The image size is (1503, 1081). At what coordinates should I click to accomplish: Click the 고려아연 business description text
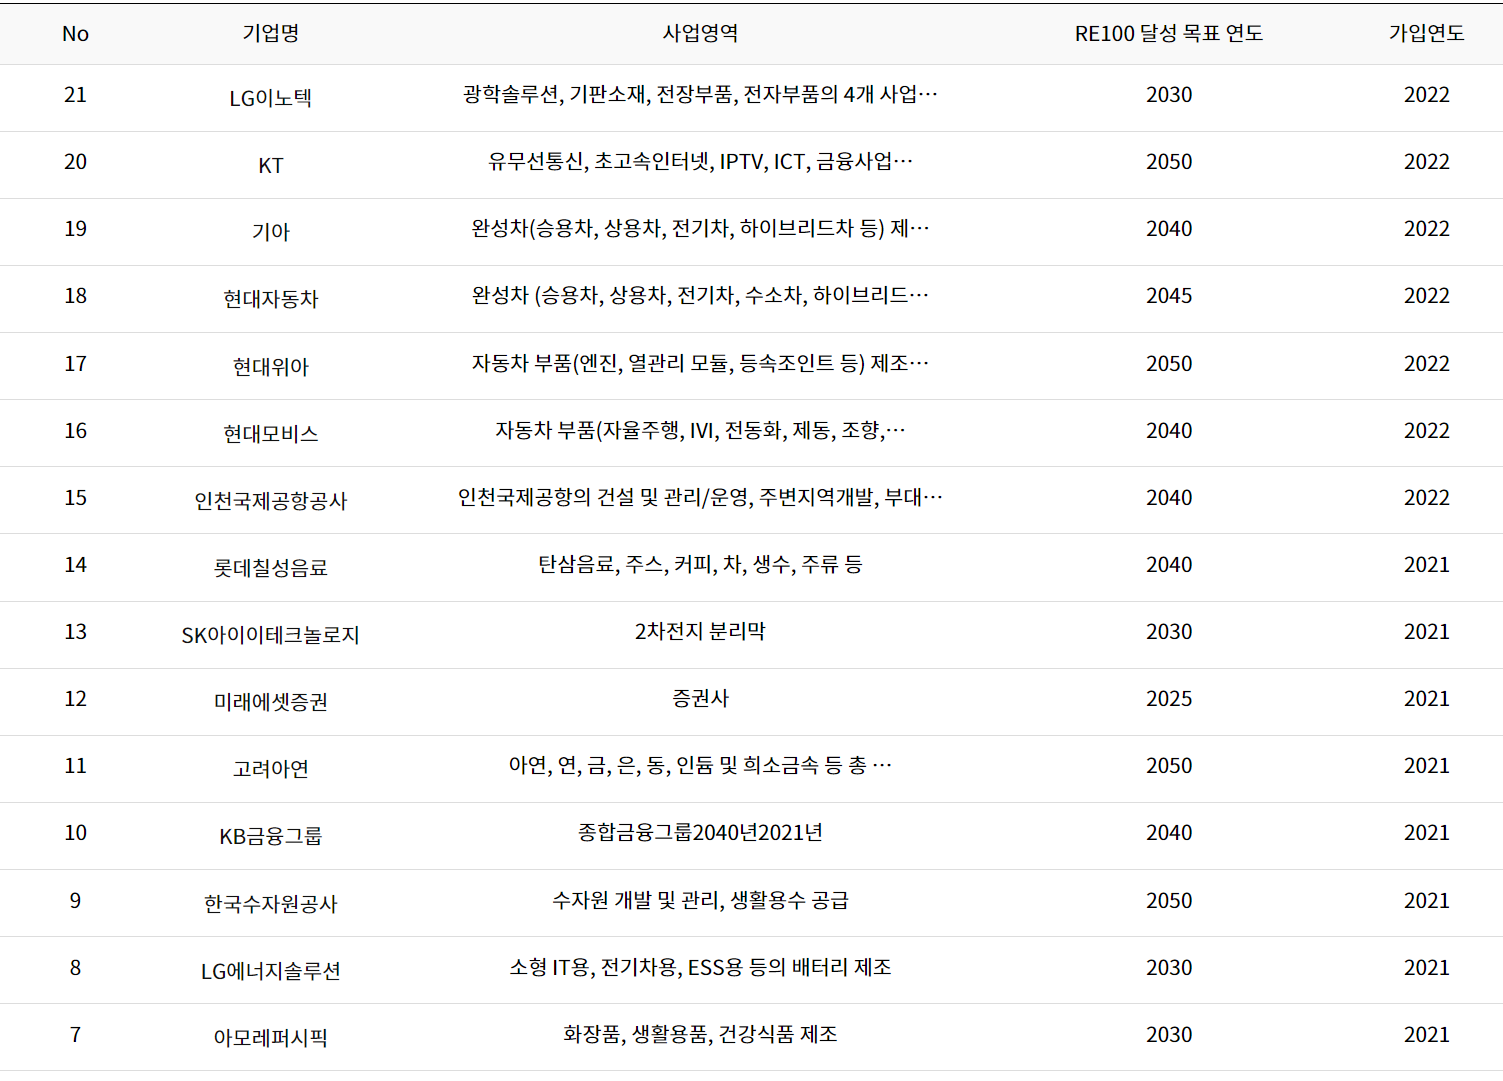pos(700,765)
